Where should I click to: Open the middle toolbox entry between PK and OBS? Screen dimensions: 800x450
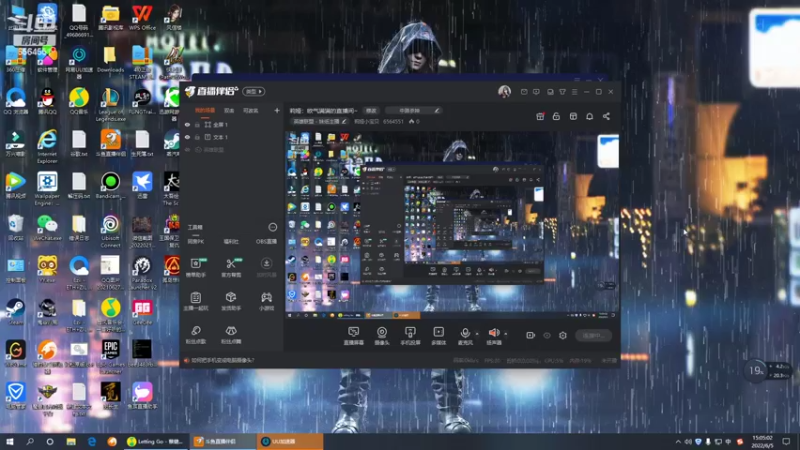(231, 241)
